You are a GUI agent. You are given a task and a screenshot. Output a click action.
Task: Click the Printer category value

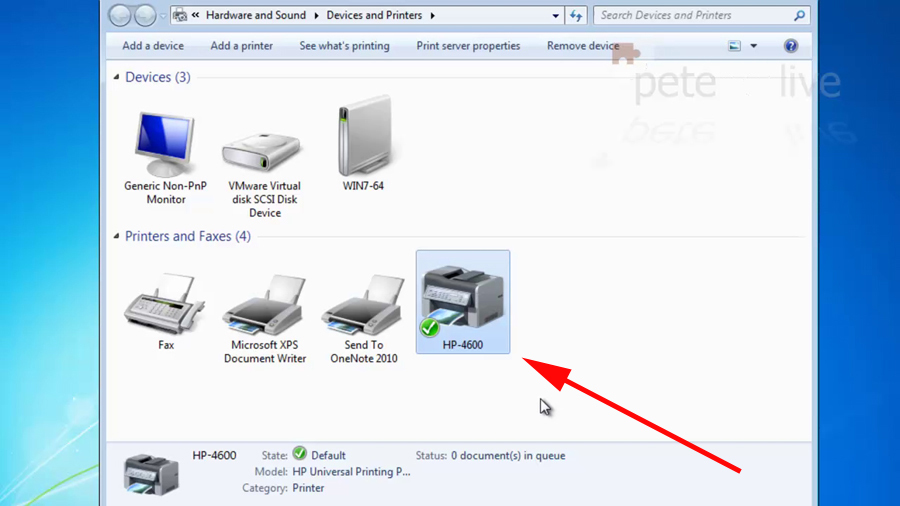click(308, 488)
